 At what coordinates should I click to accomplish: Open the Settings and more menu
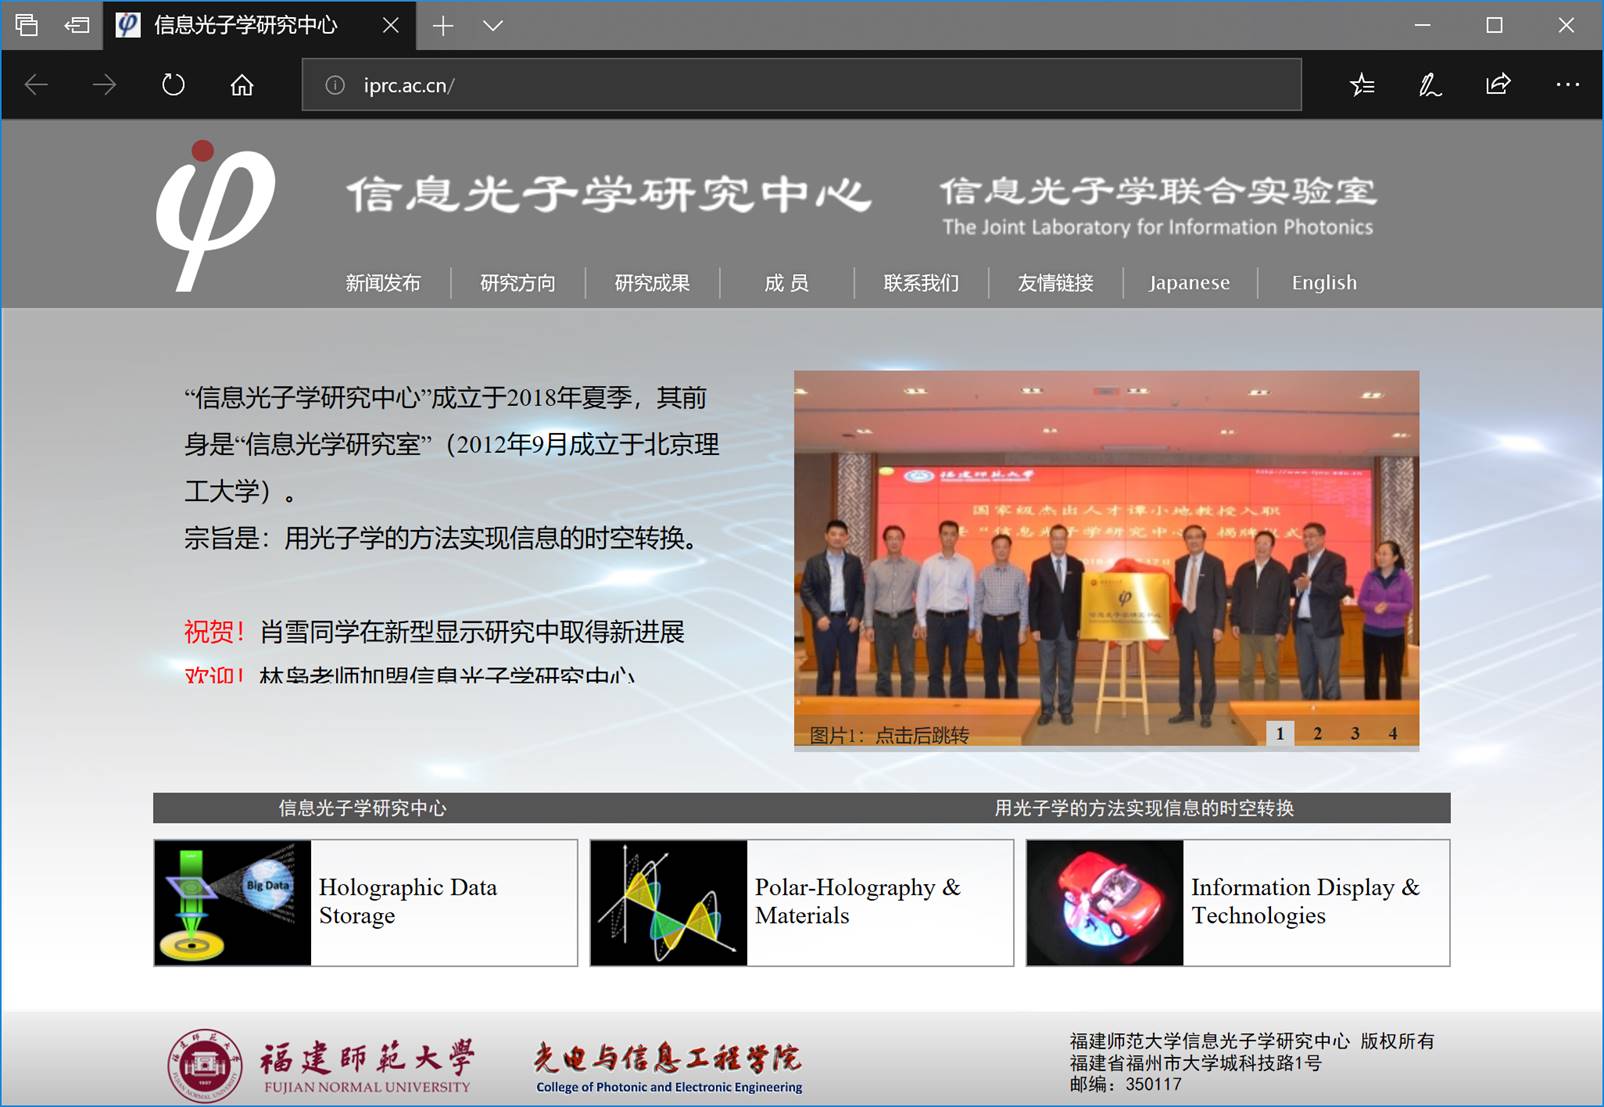pos(1568,85)
